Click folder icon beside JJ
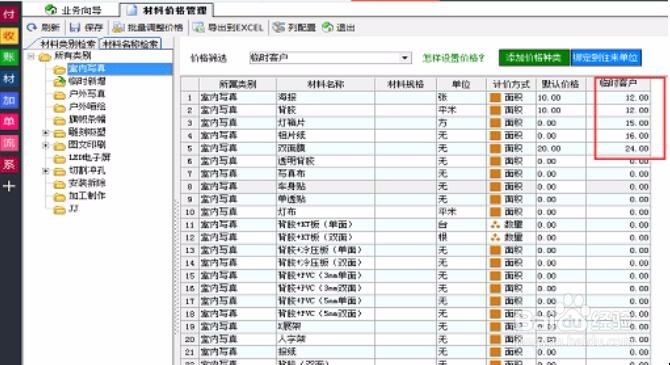670x365 pixels. point(59,210)
